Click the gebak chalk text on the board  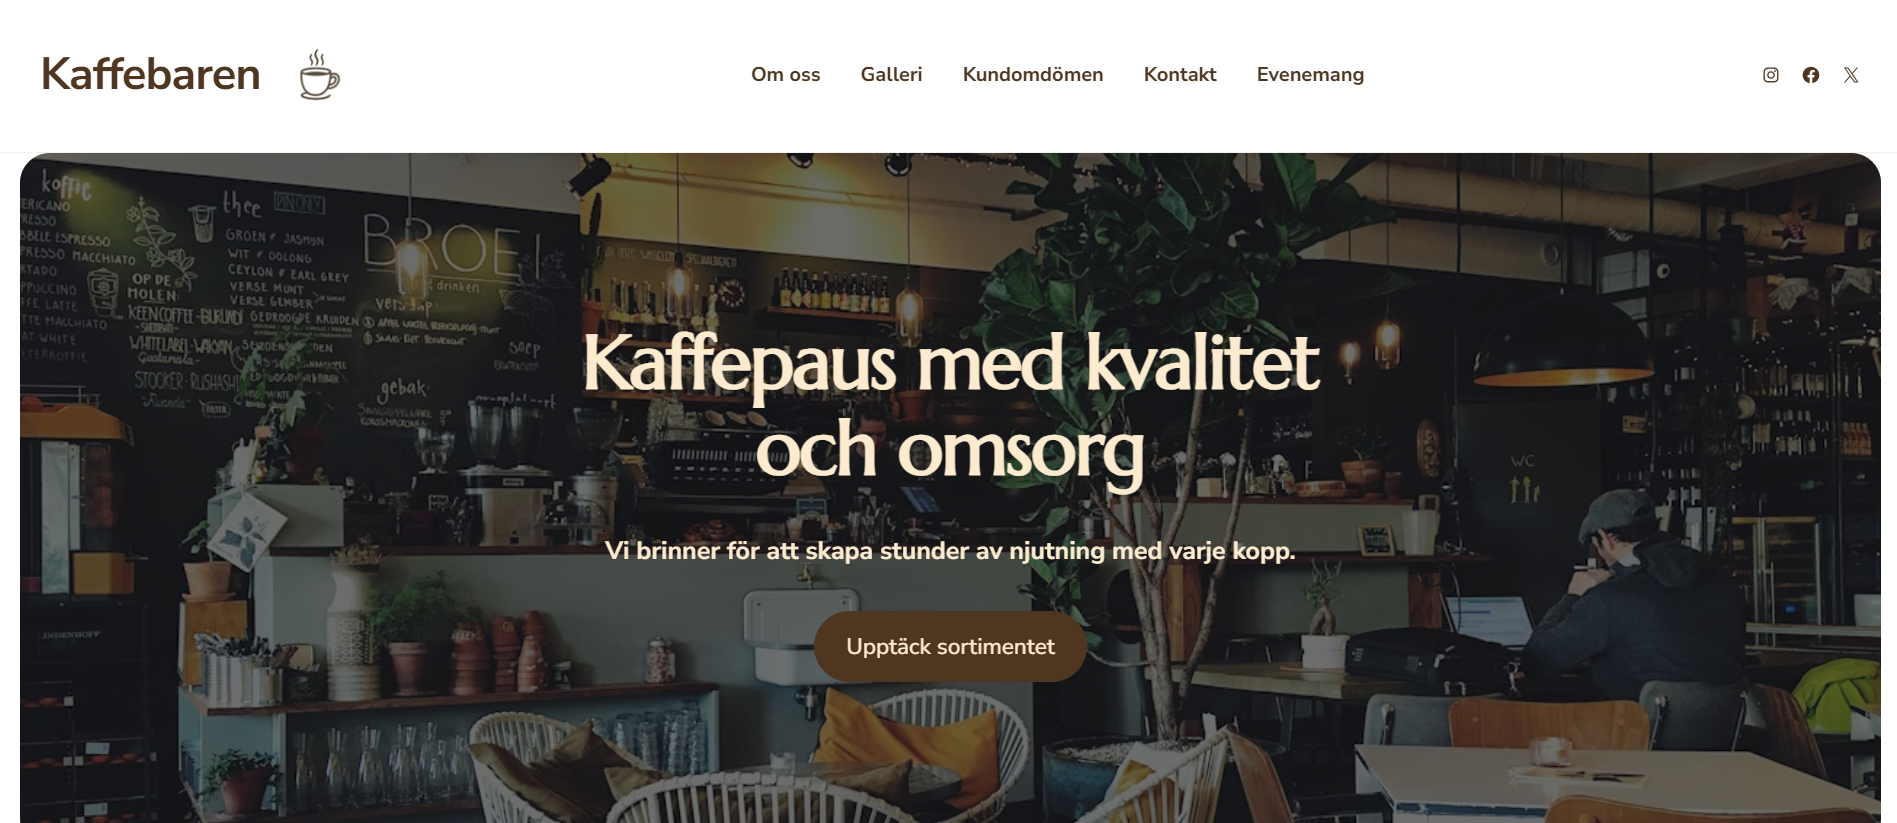tap(403, 389)
